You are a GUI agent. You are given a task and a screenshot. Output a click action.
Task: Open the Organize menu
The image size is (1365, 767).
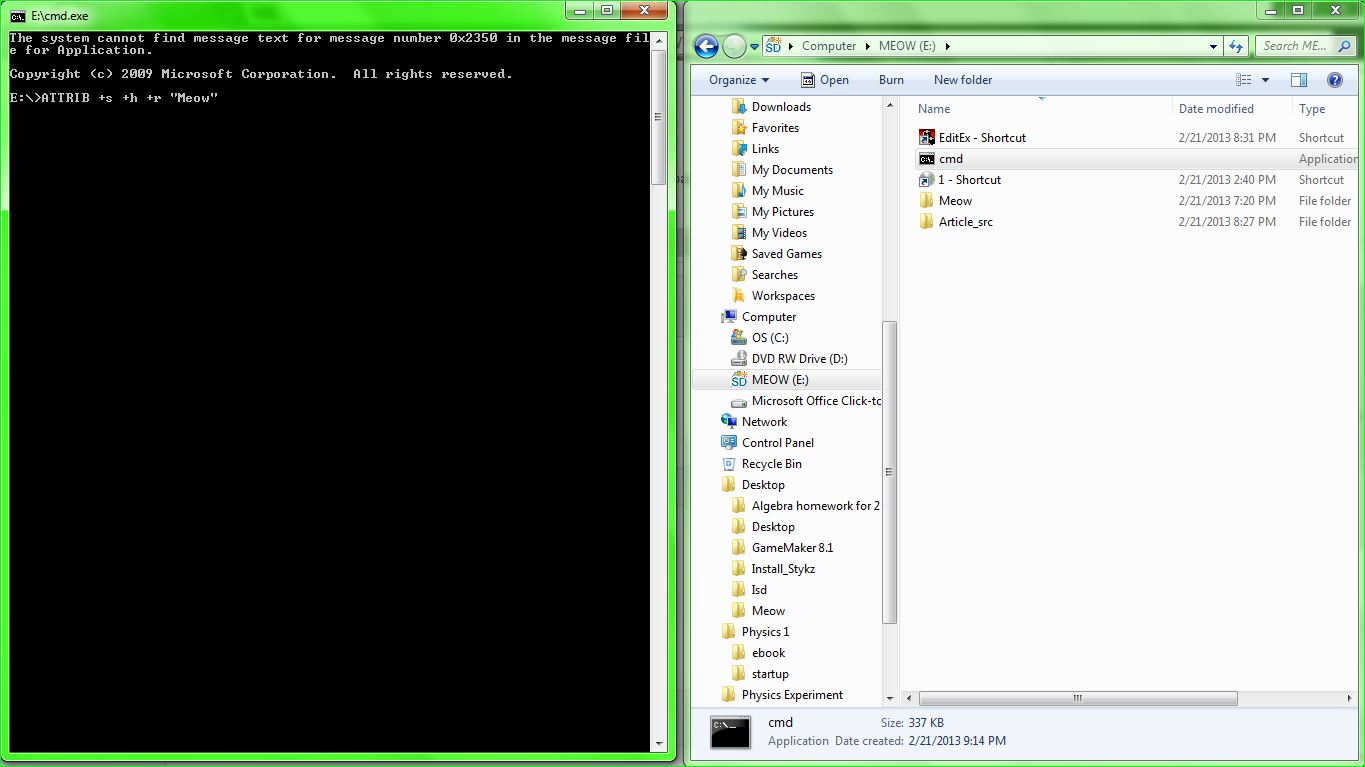739,80
